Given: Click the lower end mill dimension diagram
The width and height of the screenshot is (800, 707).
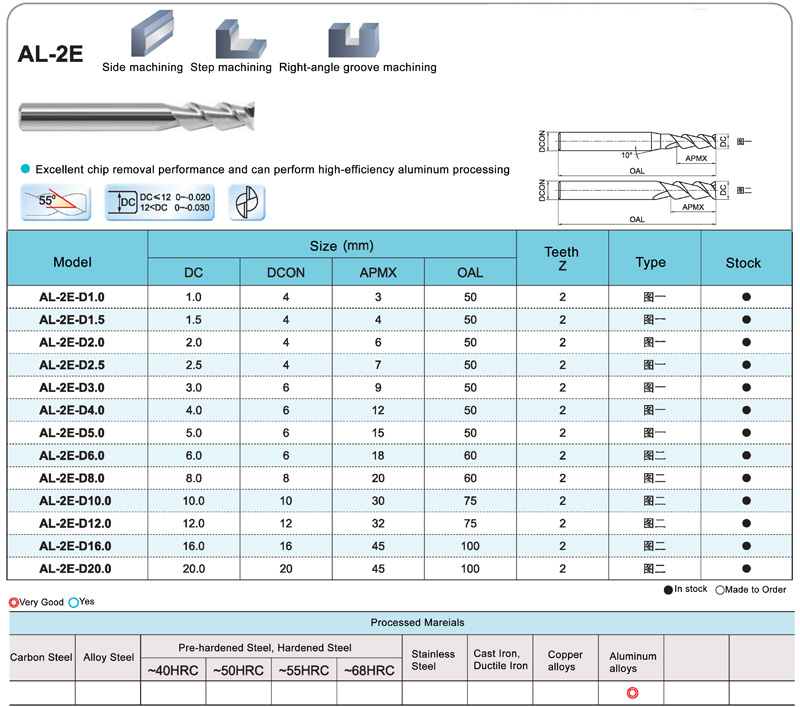Looking at the screenshot, I should point(638,201).
